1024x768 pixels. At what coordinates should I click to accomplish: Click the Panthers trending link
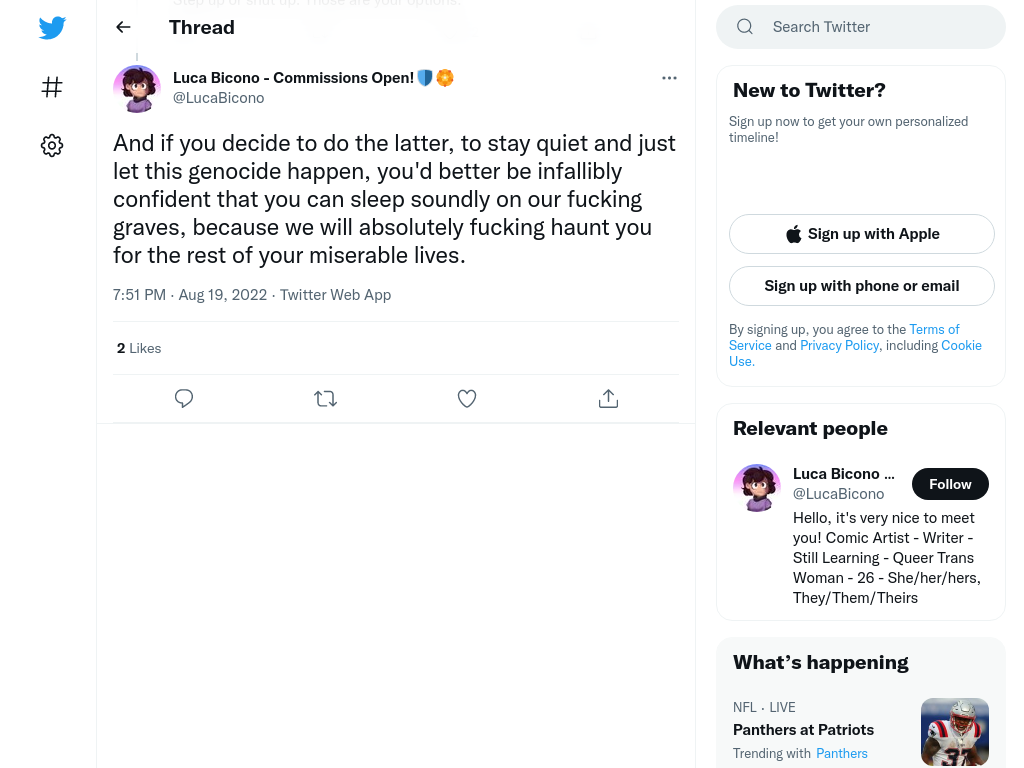click(842, 753)
